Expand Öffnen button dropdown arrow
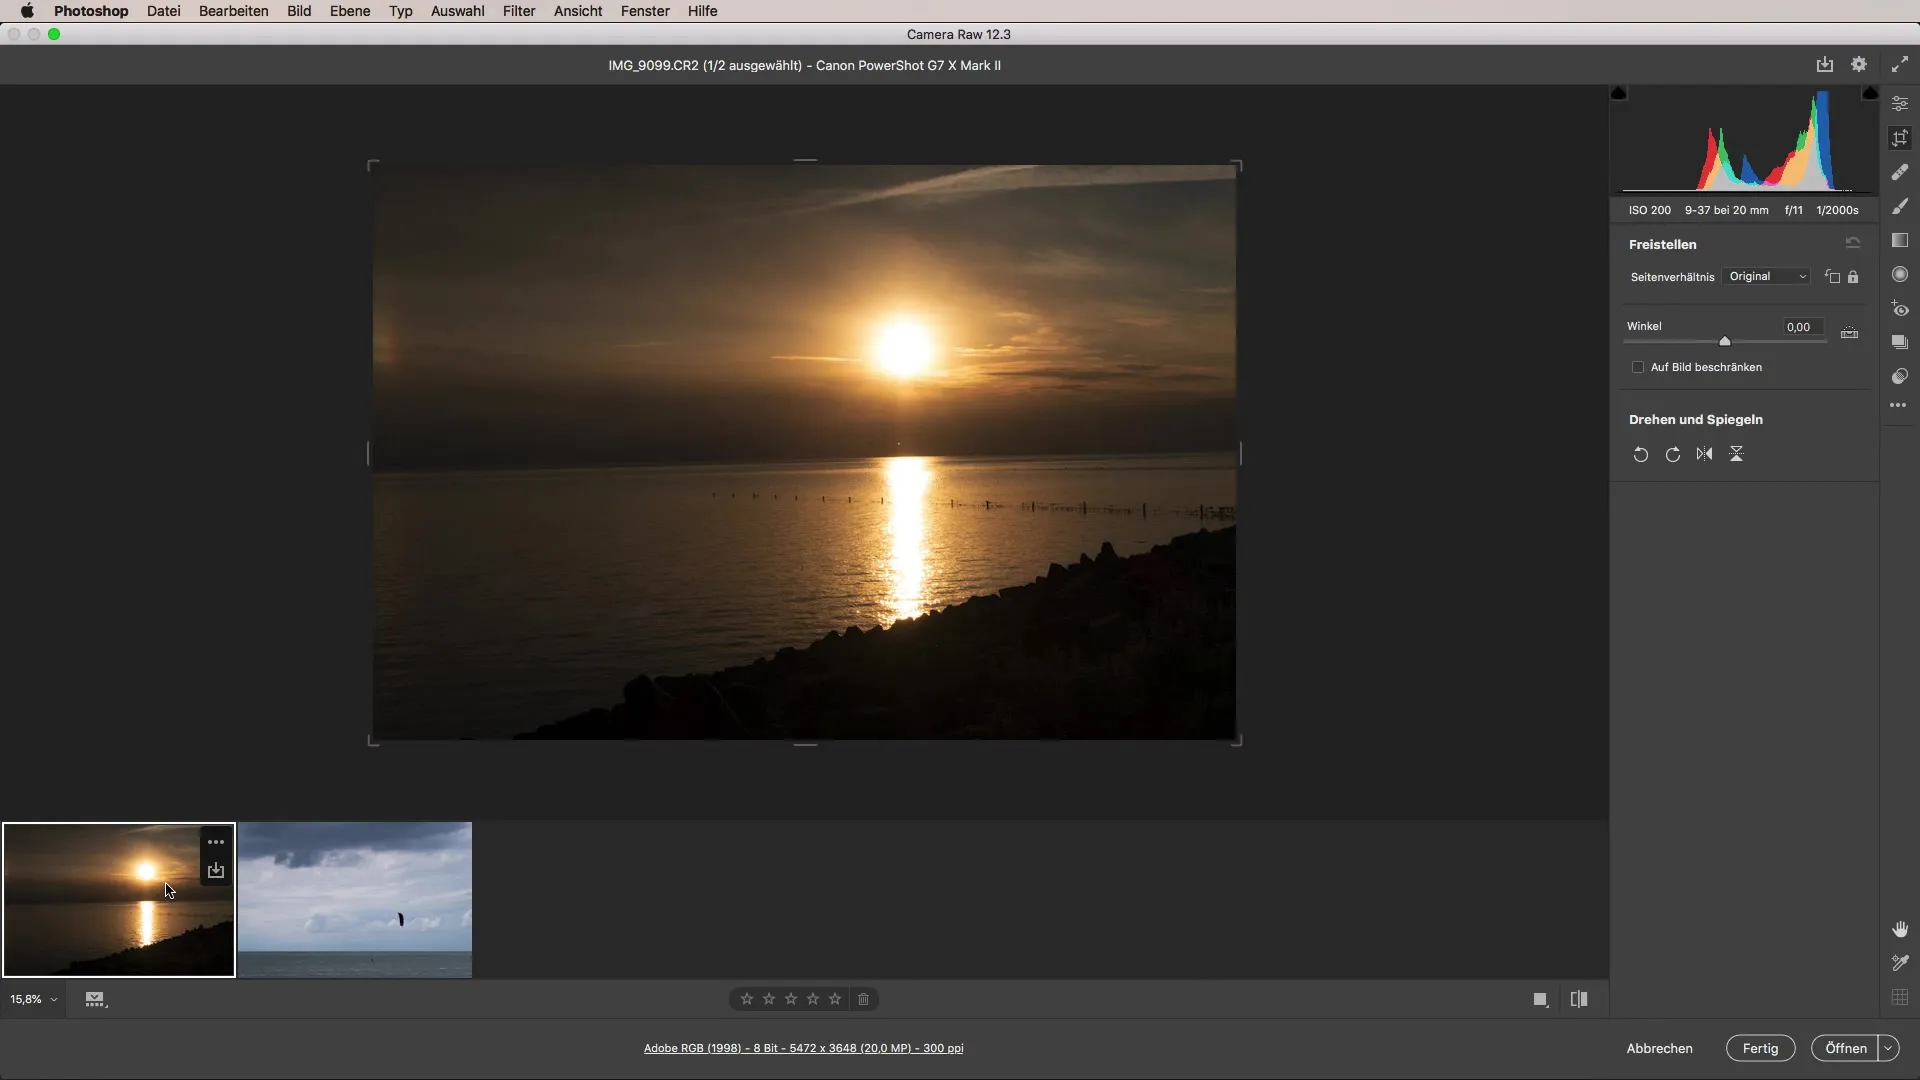Screen dimensions: 1920x1080 (x=1888, y=1048)
